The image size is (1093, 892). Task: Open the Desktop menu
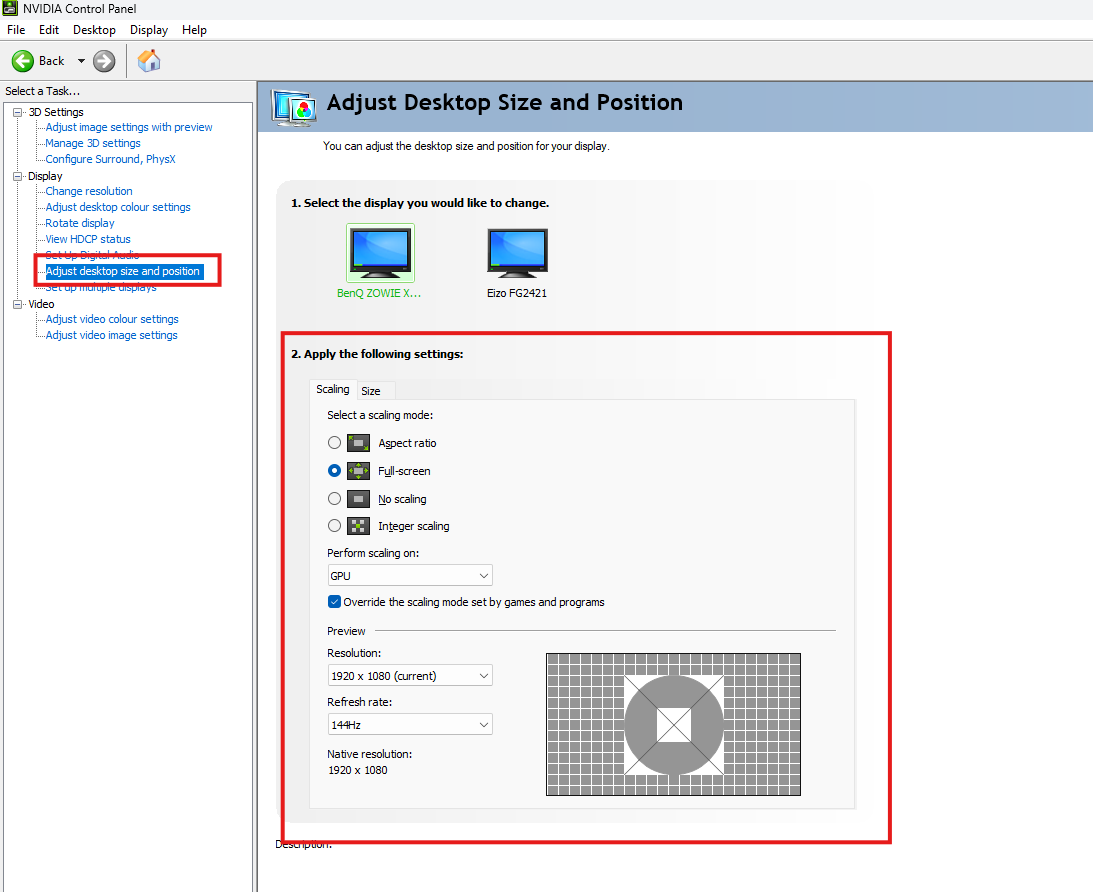[94, 30]
